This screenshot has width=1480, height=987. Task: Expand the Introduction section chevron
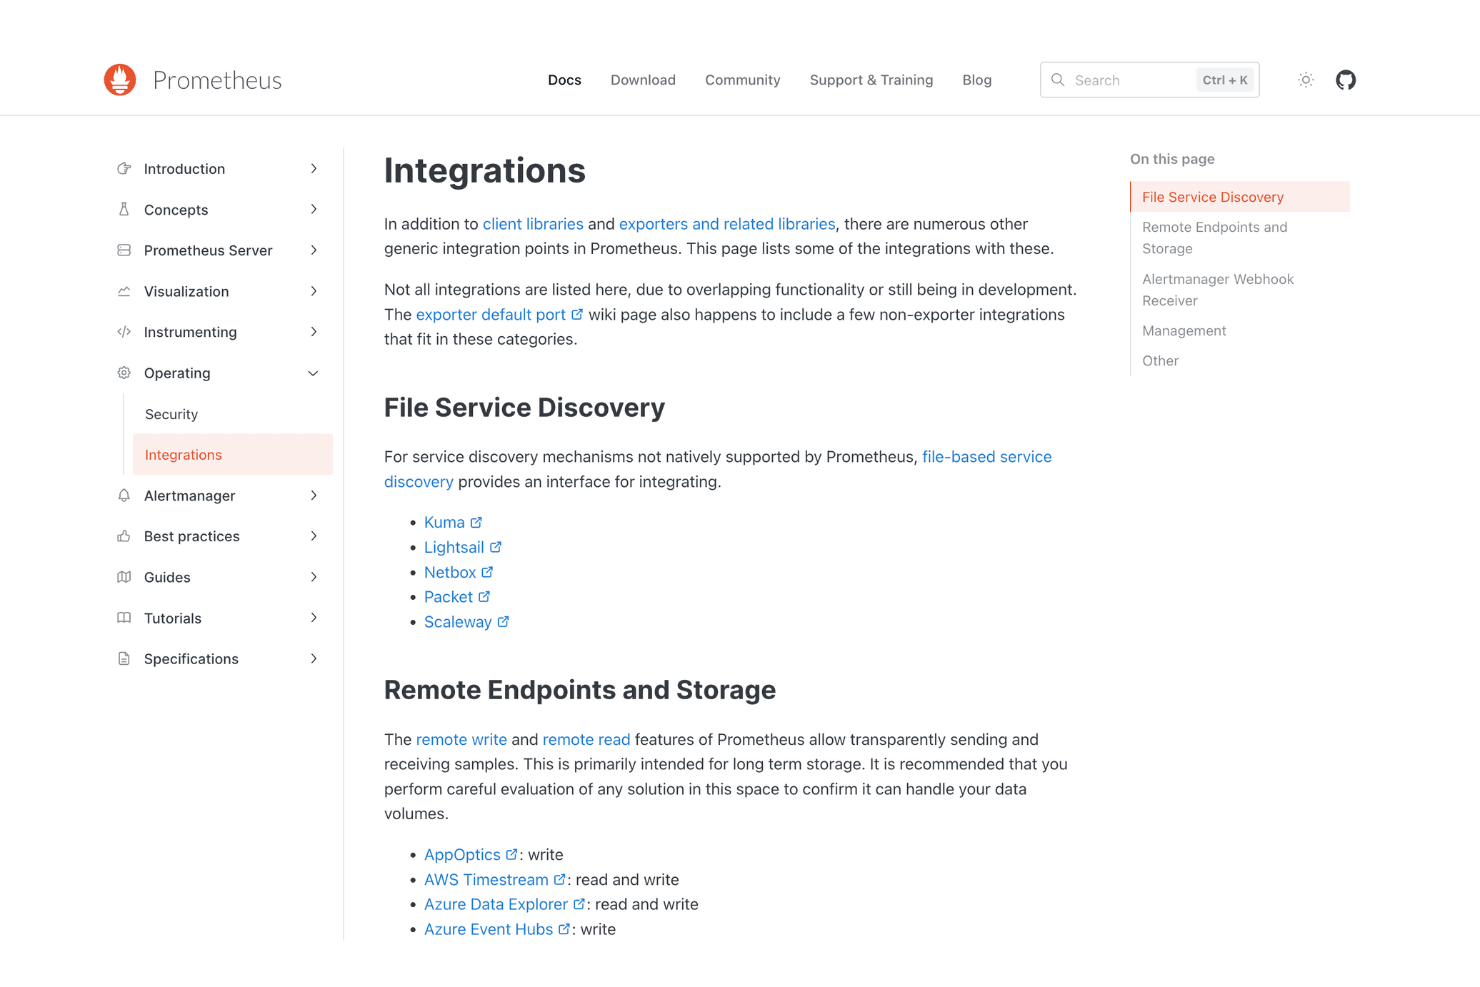tap(313, 169)
